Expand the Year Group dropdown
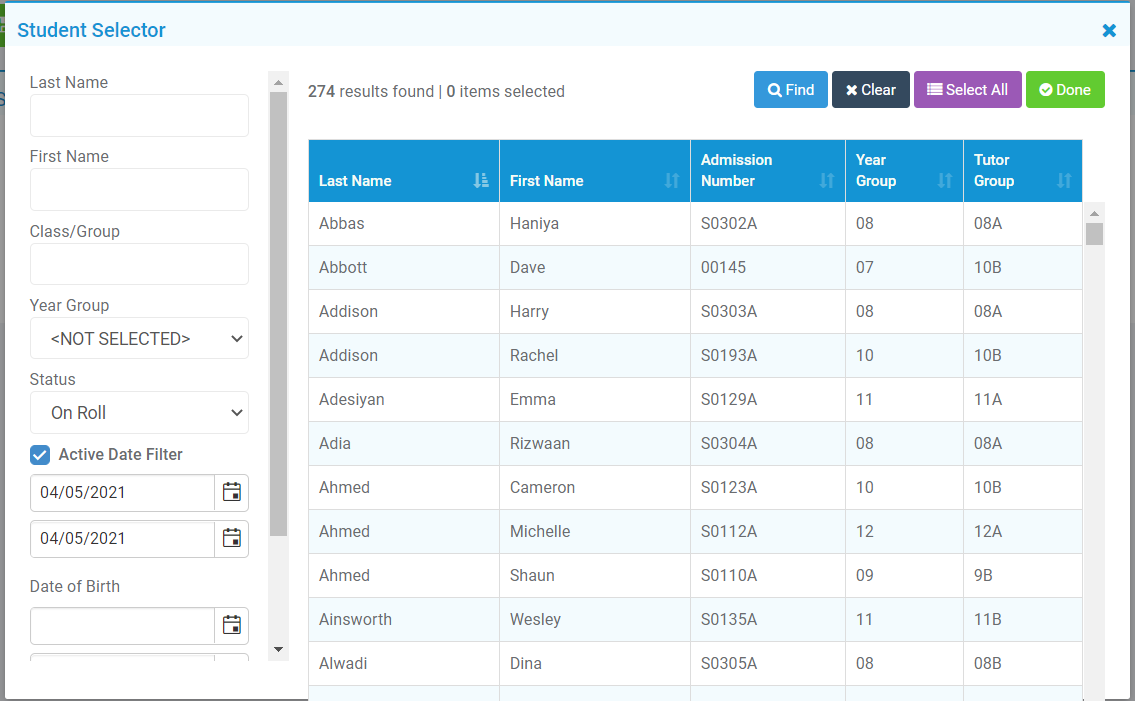The width and height of the screenshot is (1135, 701). (x=139, y=339)
